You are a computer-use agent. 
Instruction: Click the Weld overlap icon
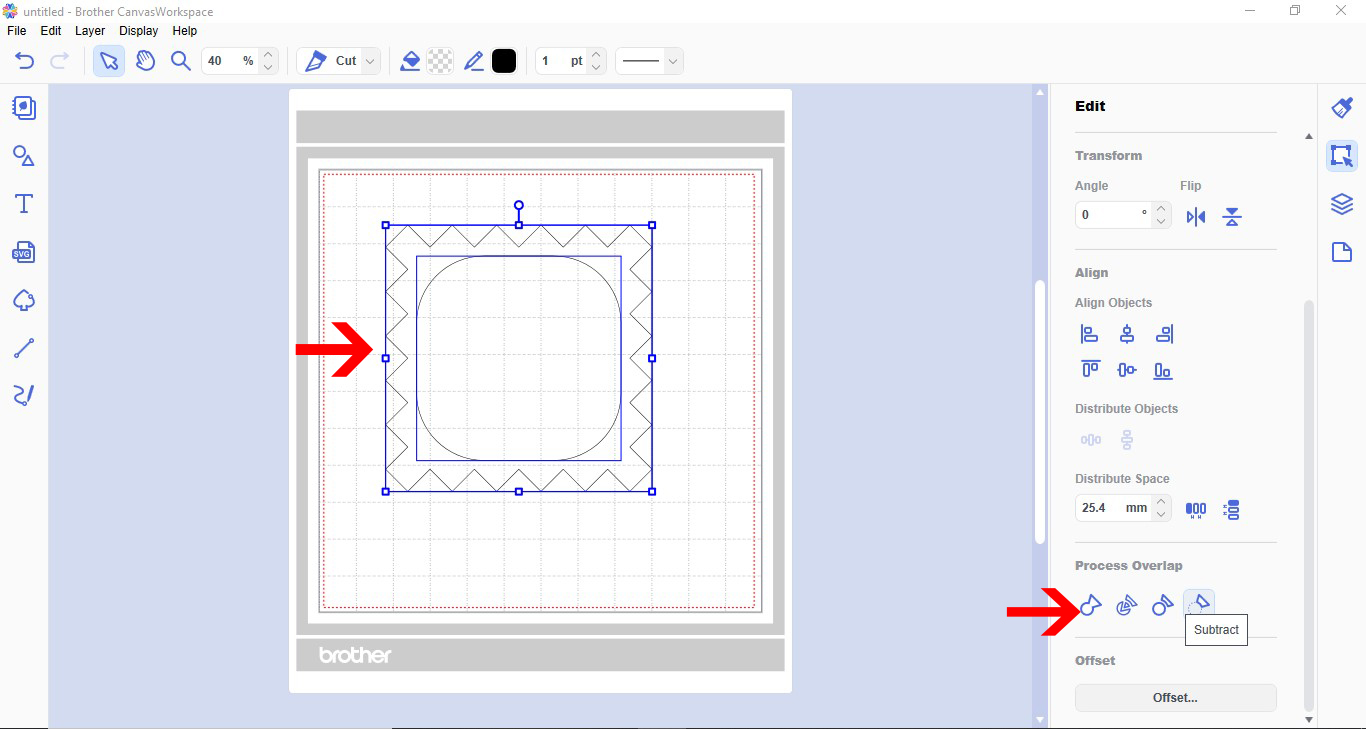(1091, 605)
